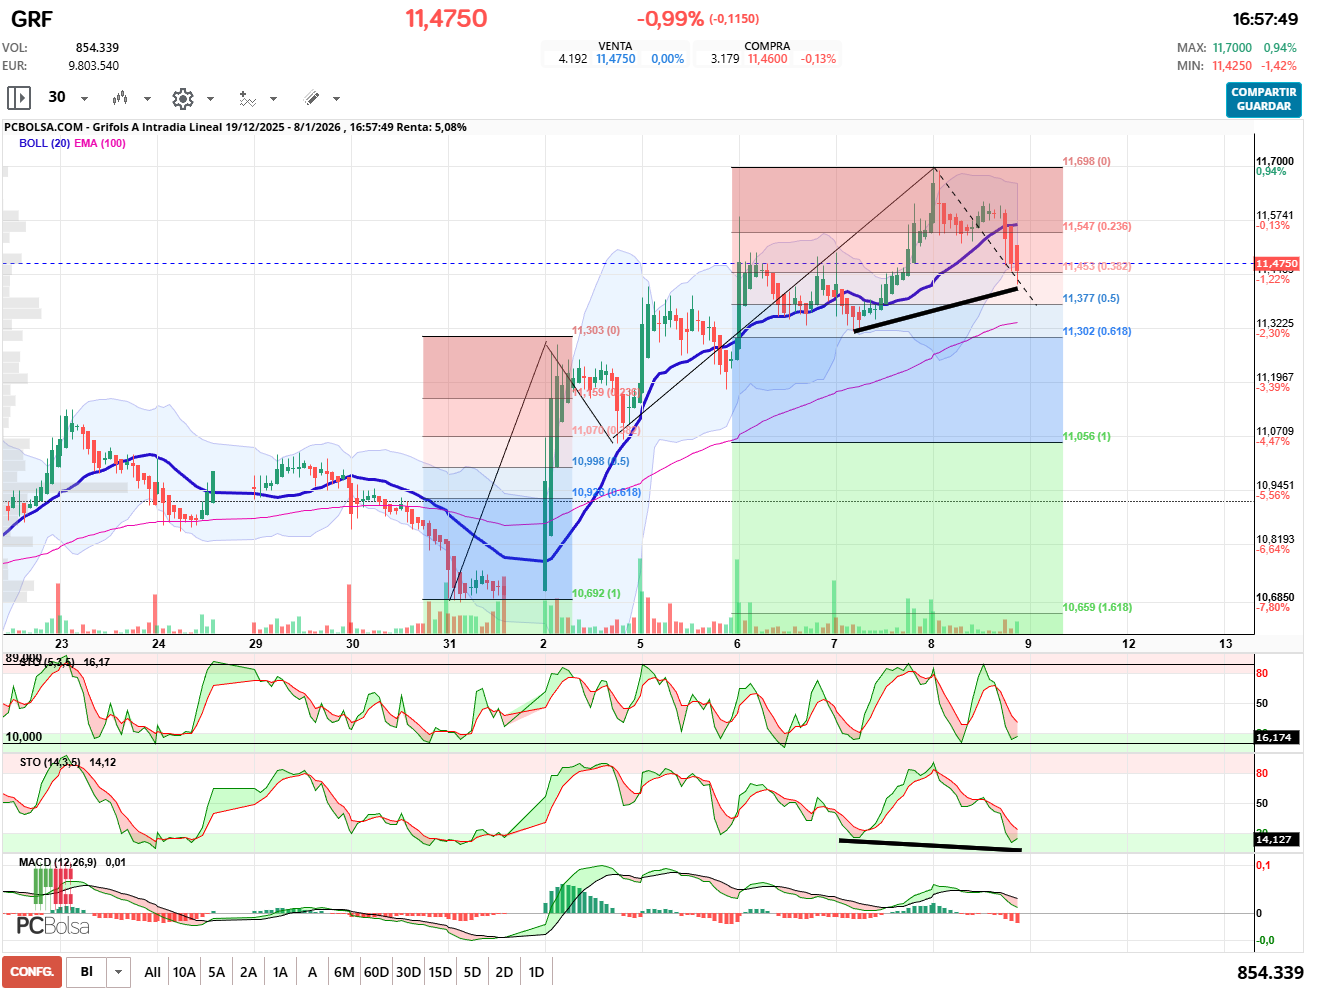The height and width of the screenshot is (993, 1317).
Task: Click the COMPRA column header
Action: pos(767,46)
